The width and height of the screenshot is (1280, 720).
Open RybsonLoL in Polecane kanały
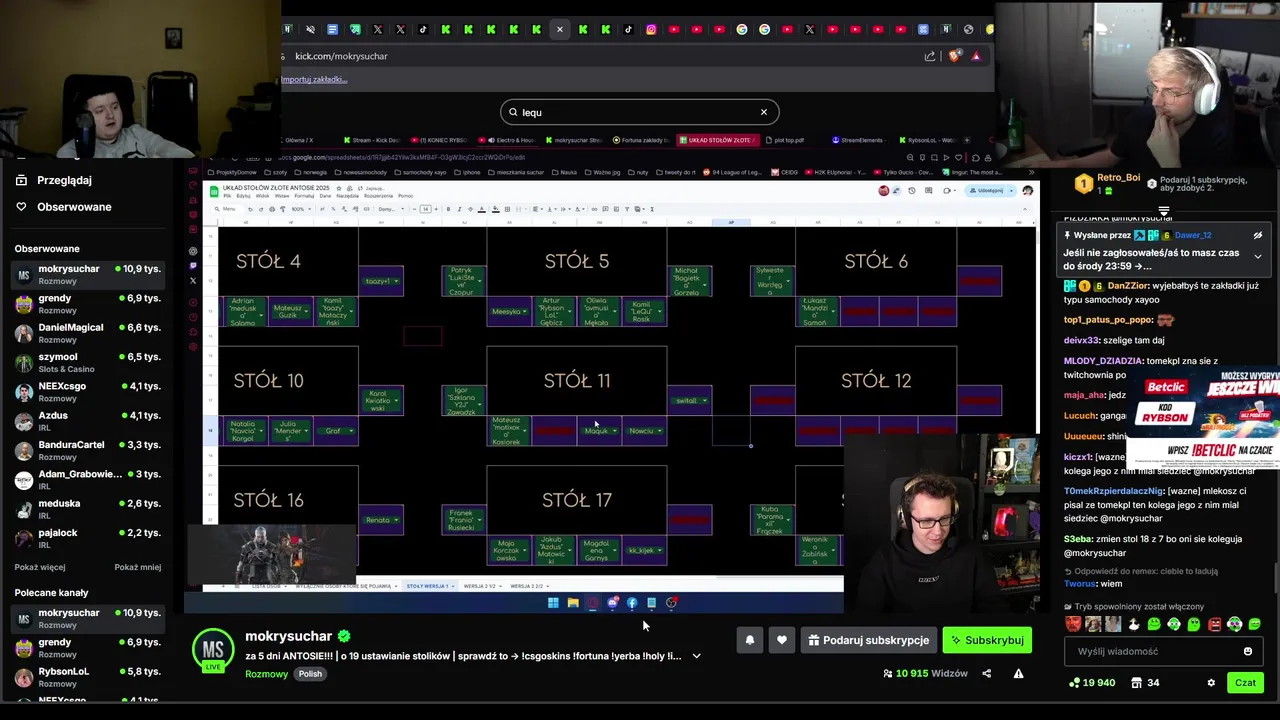pos(88,677)
